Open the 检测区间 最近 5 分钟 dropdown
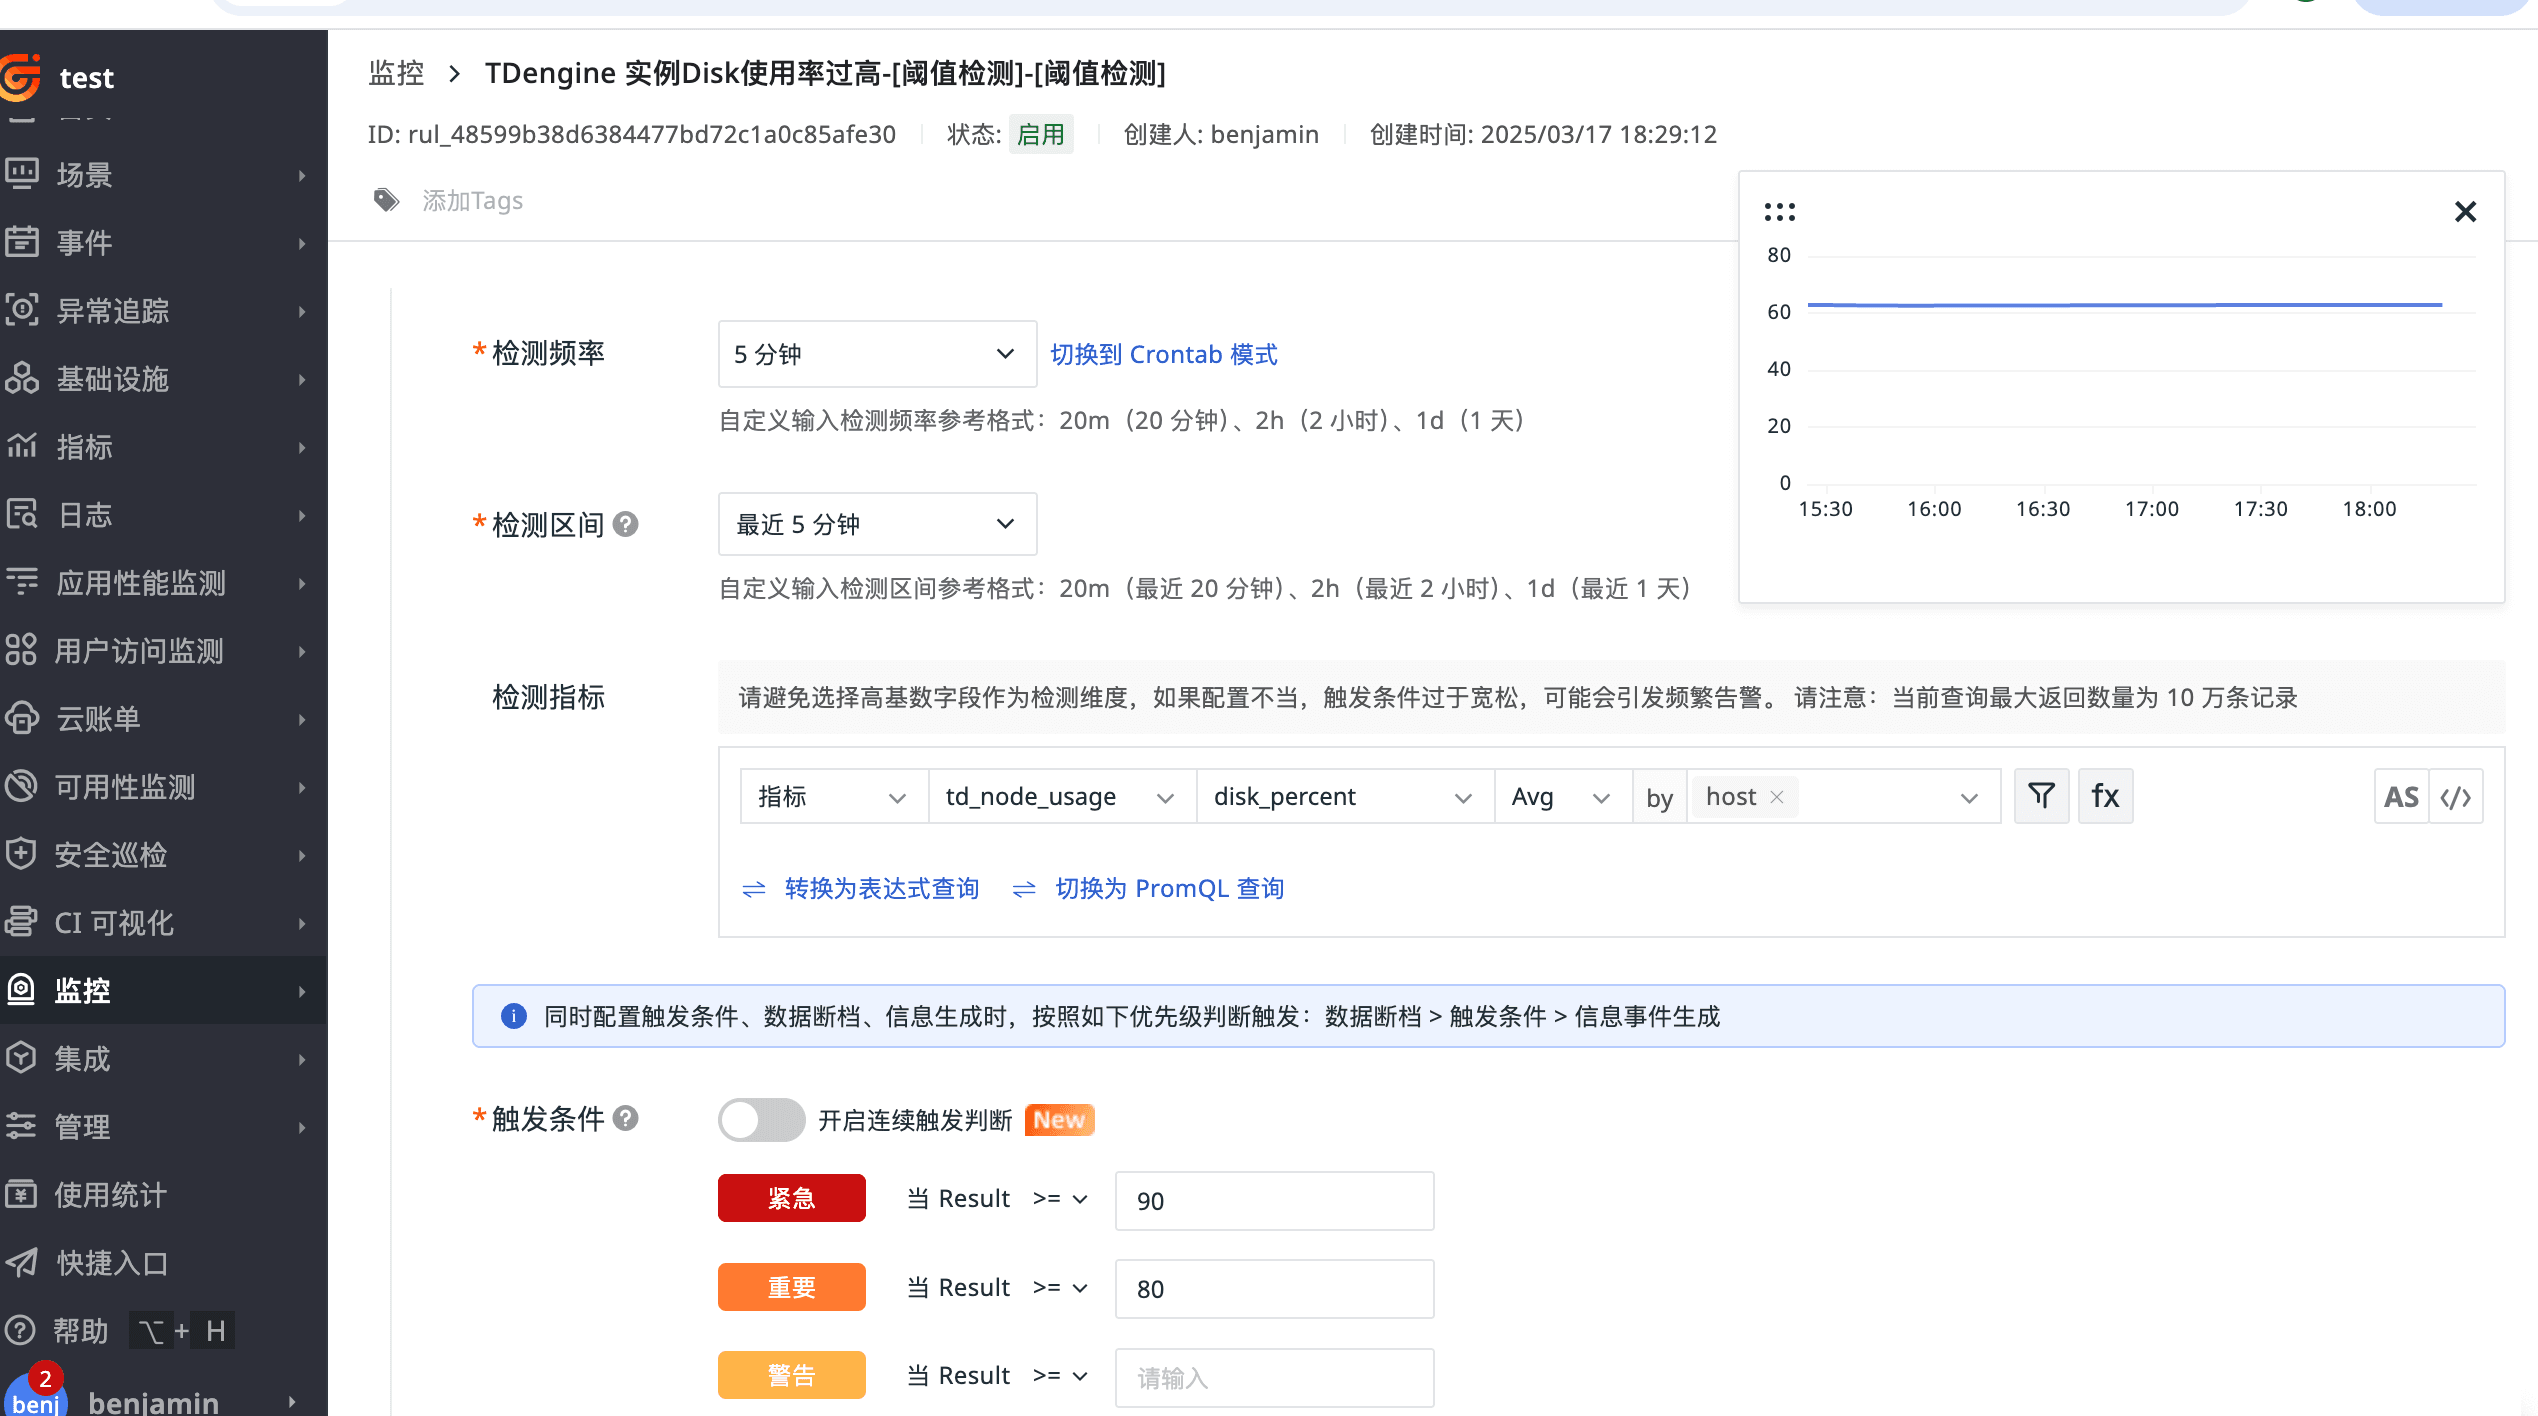This screenshot has width=2538, height=1416. tap(877, 524)
